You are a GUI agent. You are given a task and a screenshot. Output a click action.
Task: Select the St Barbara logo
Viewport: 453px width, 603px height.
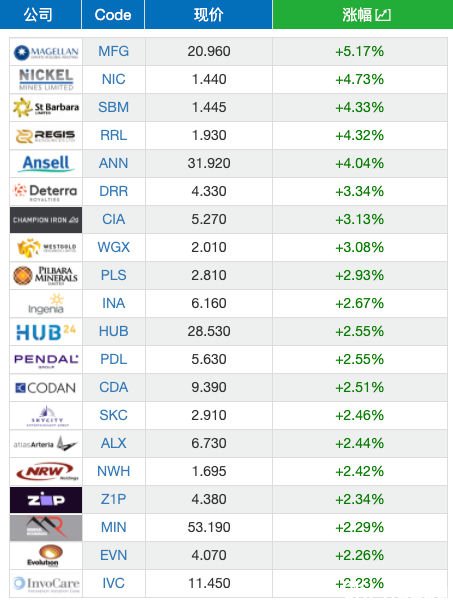click(x=46, y=108)
